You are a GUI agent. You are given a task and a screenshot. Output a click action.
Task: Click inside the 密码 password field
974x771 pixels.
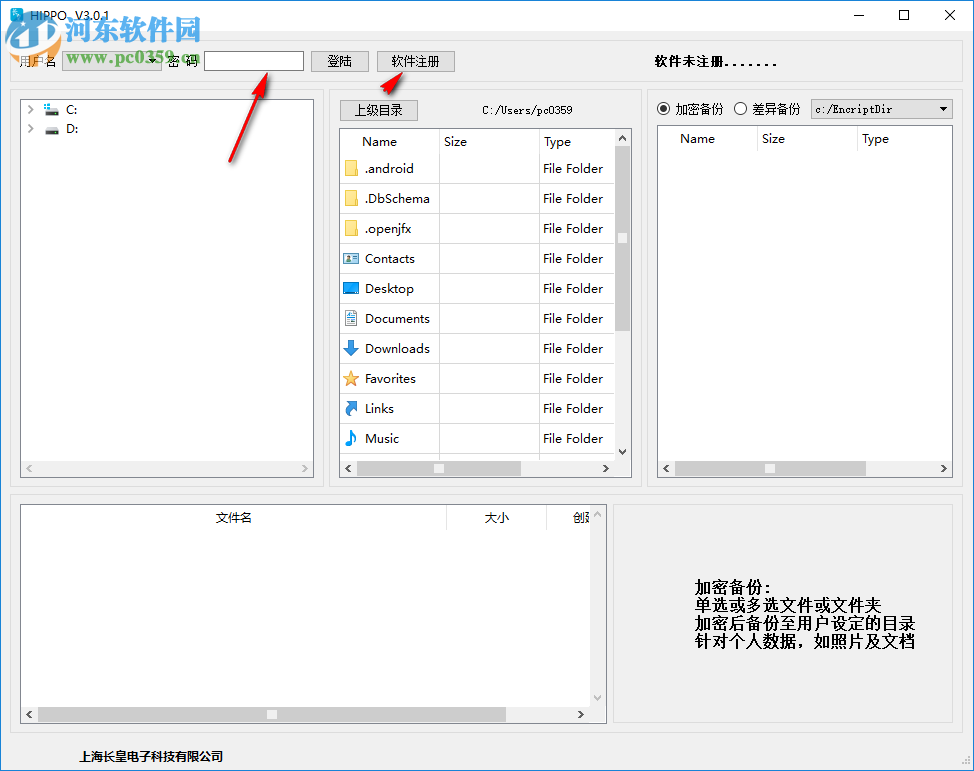pyautogui.click(x=253, y=60)
